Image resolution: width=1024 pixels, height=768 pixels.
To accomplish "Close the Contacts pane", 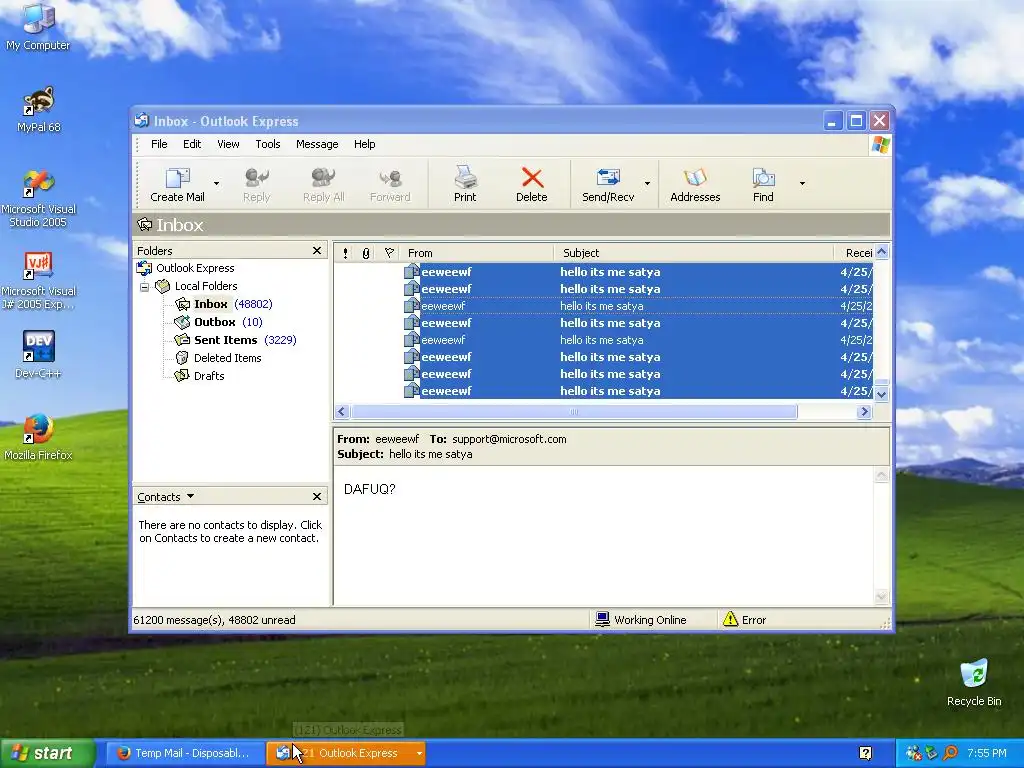I will pyautogui.click(x=317, y=497).
